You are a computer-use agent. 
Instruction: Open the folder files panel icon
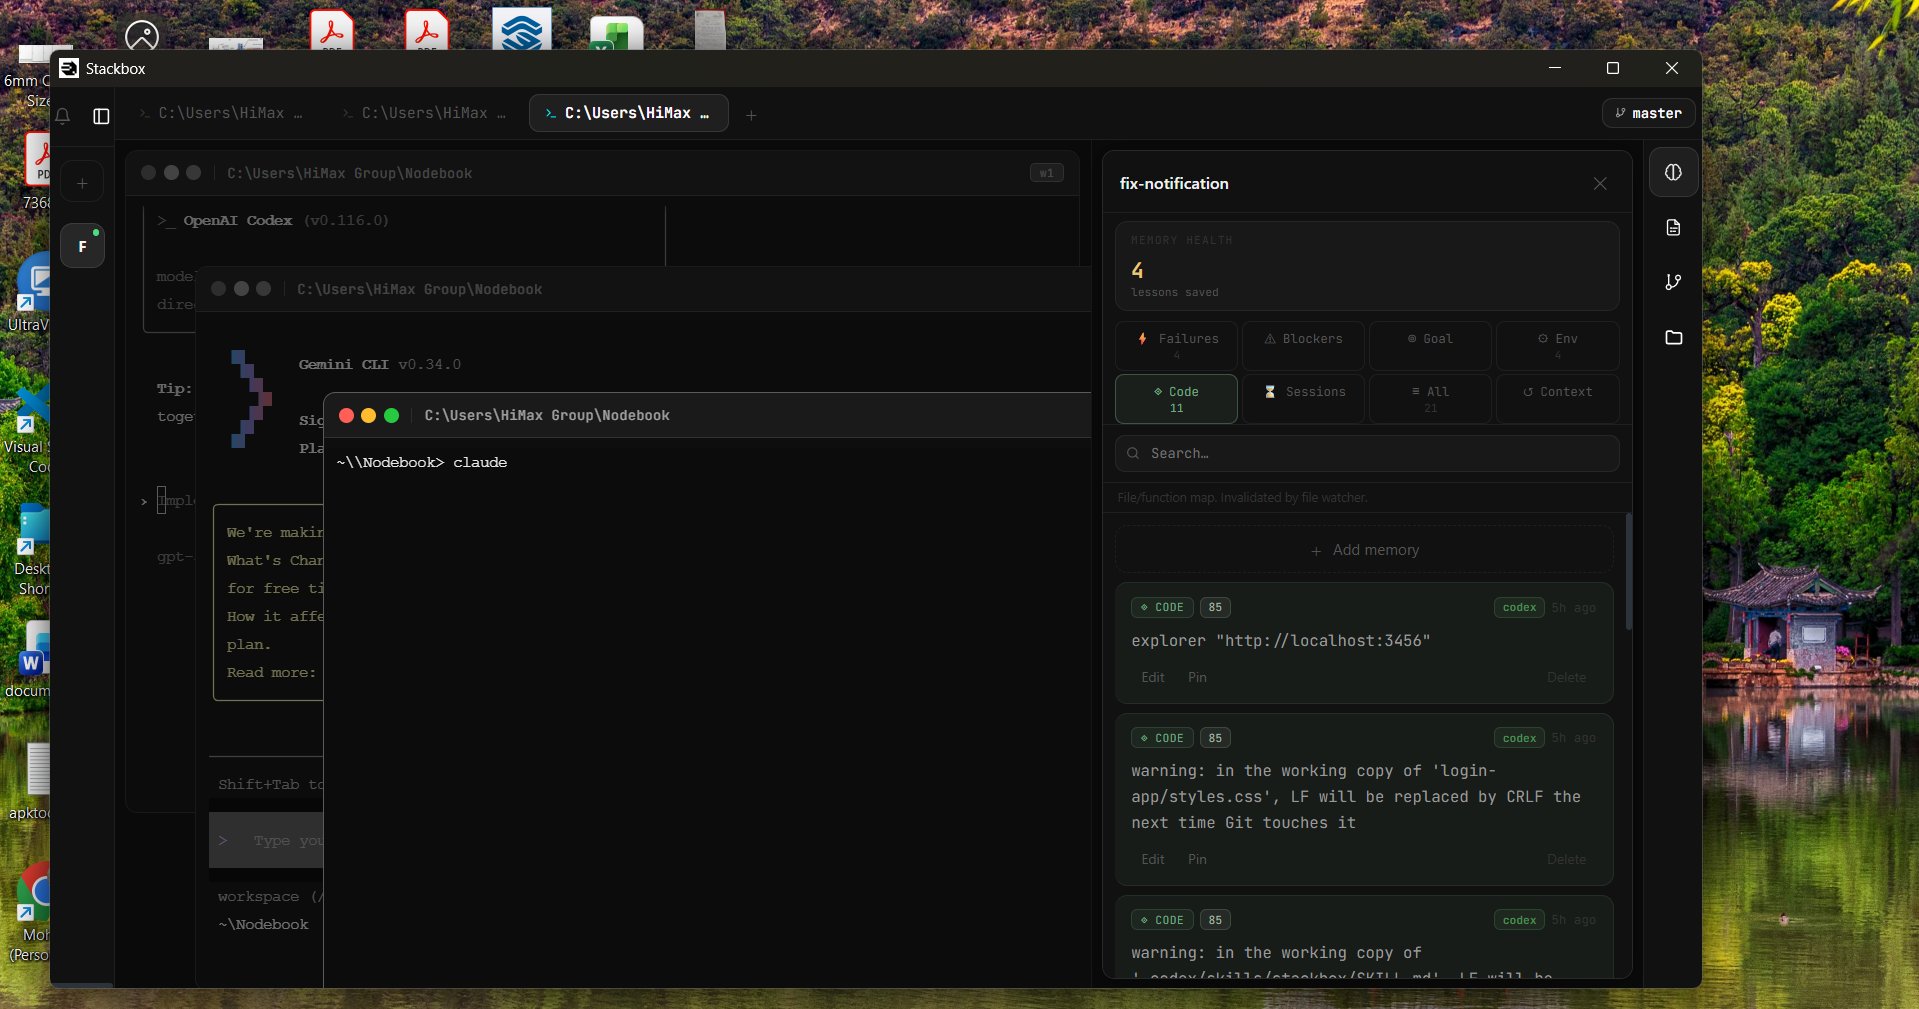click(x=1673, y=338)
